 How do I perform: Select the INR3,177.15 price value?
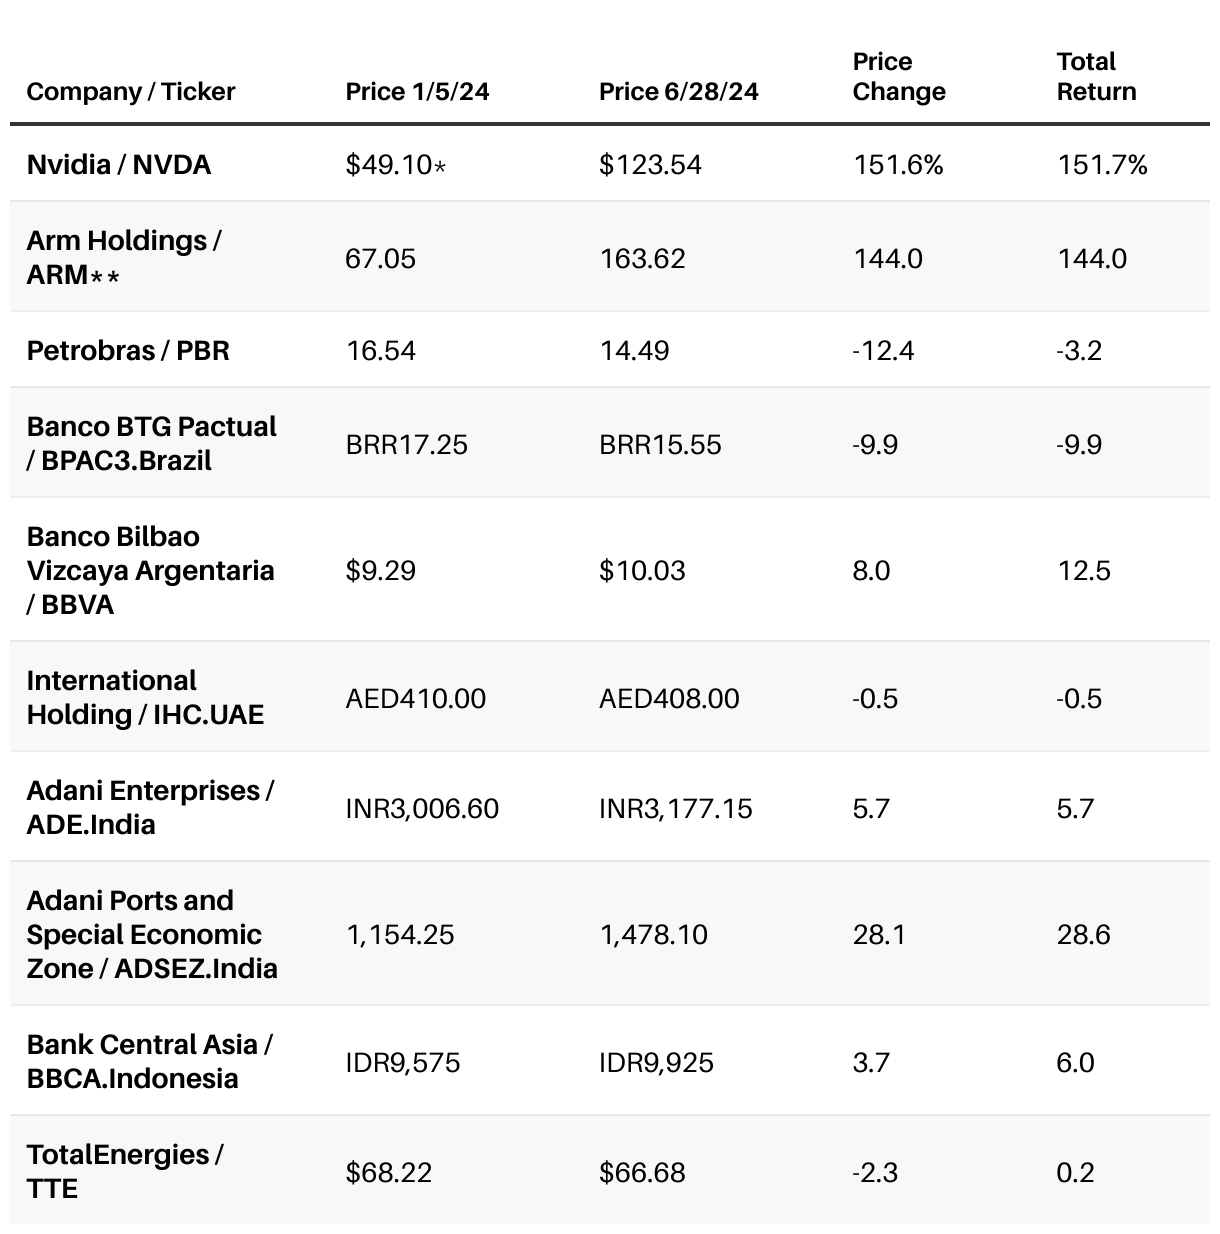tap(675, 808)
